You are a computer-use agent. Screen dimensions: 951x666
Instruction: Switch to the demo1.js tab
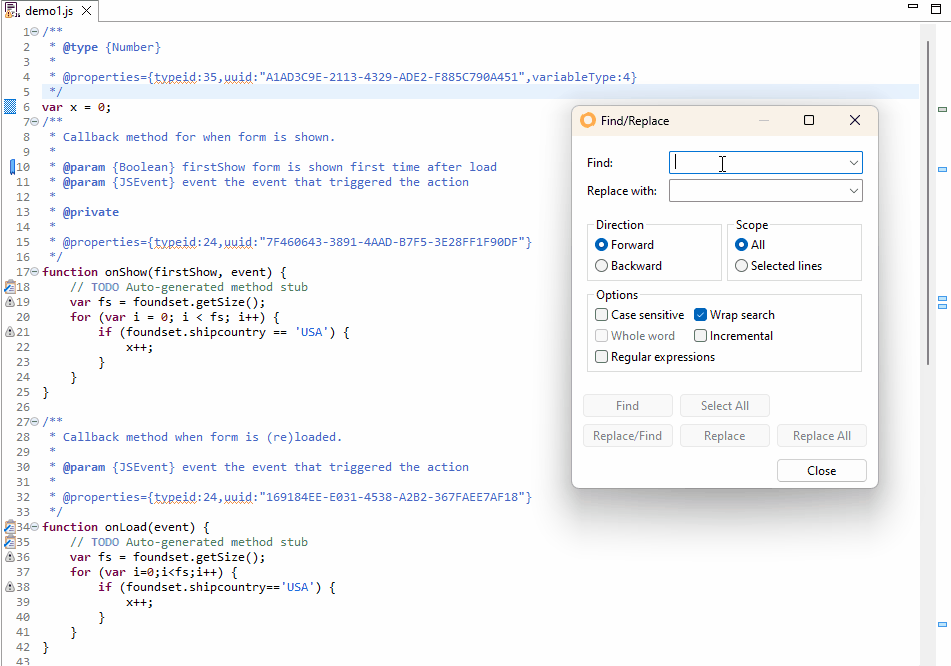click(49, 11)
